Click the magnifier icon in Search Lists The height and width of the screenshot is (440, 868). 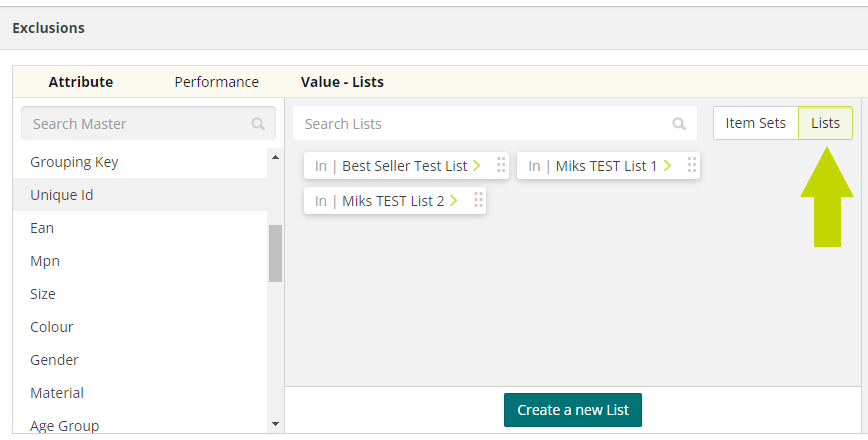tap(679, 123)
